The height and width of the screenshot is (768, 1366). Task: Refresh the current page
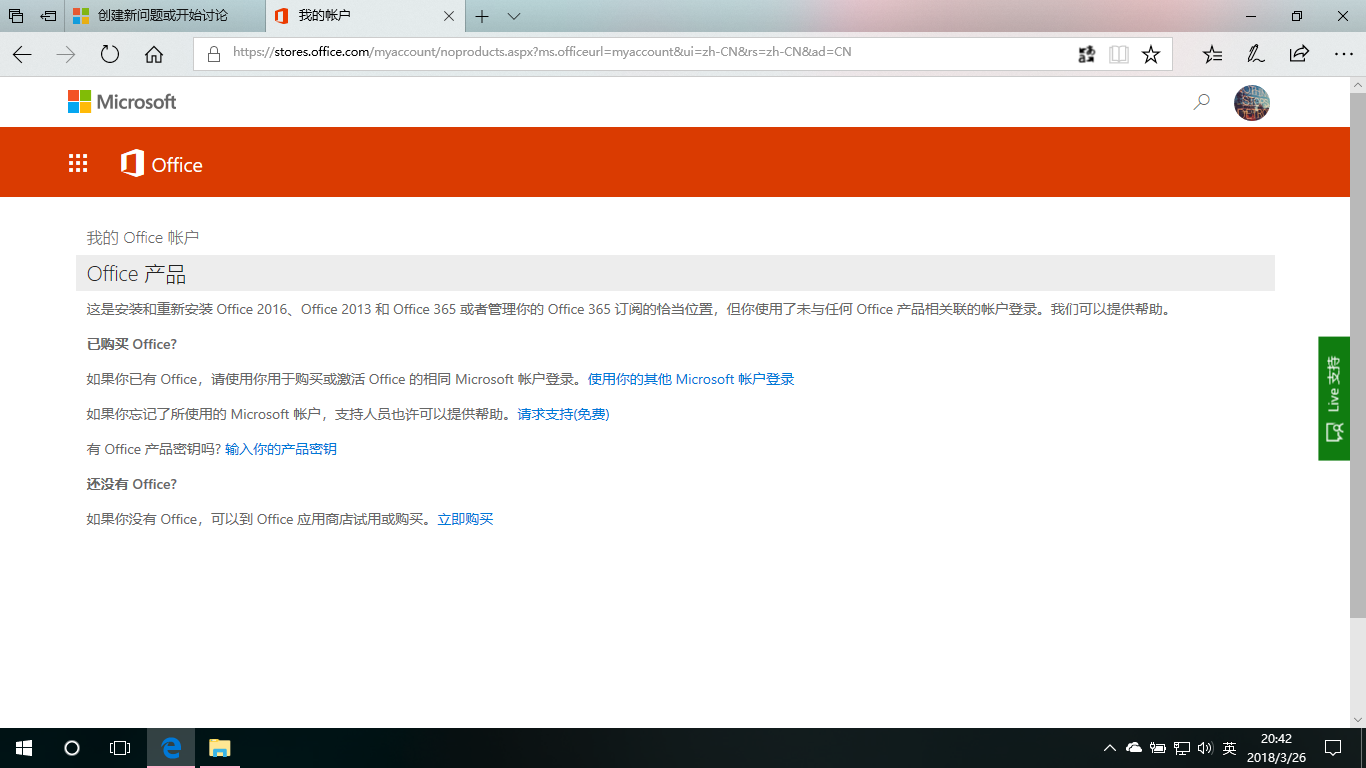click(110, 54)
